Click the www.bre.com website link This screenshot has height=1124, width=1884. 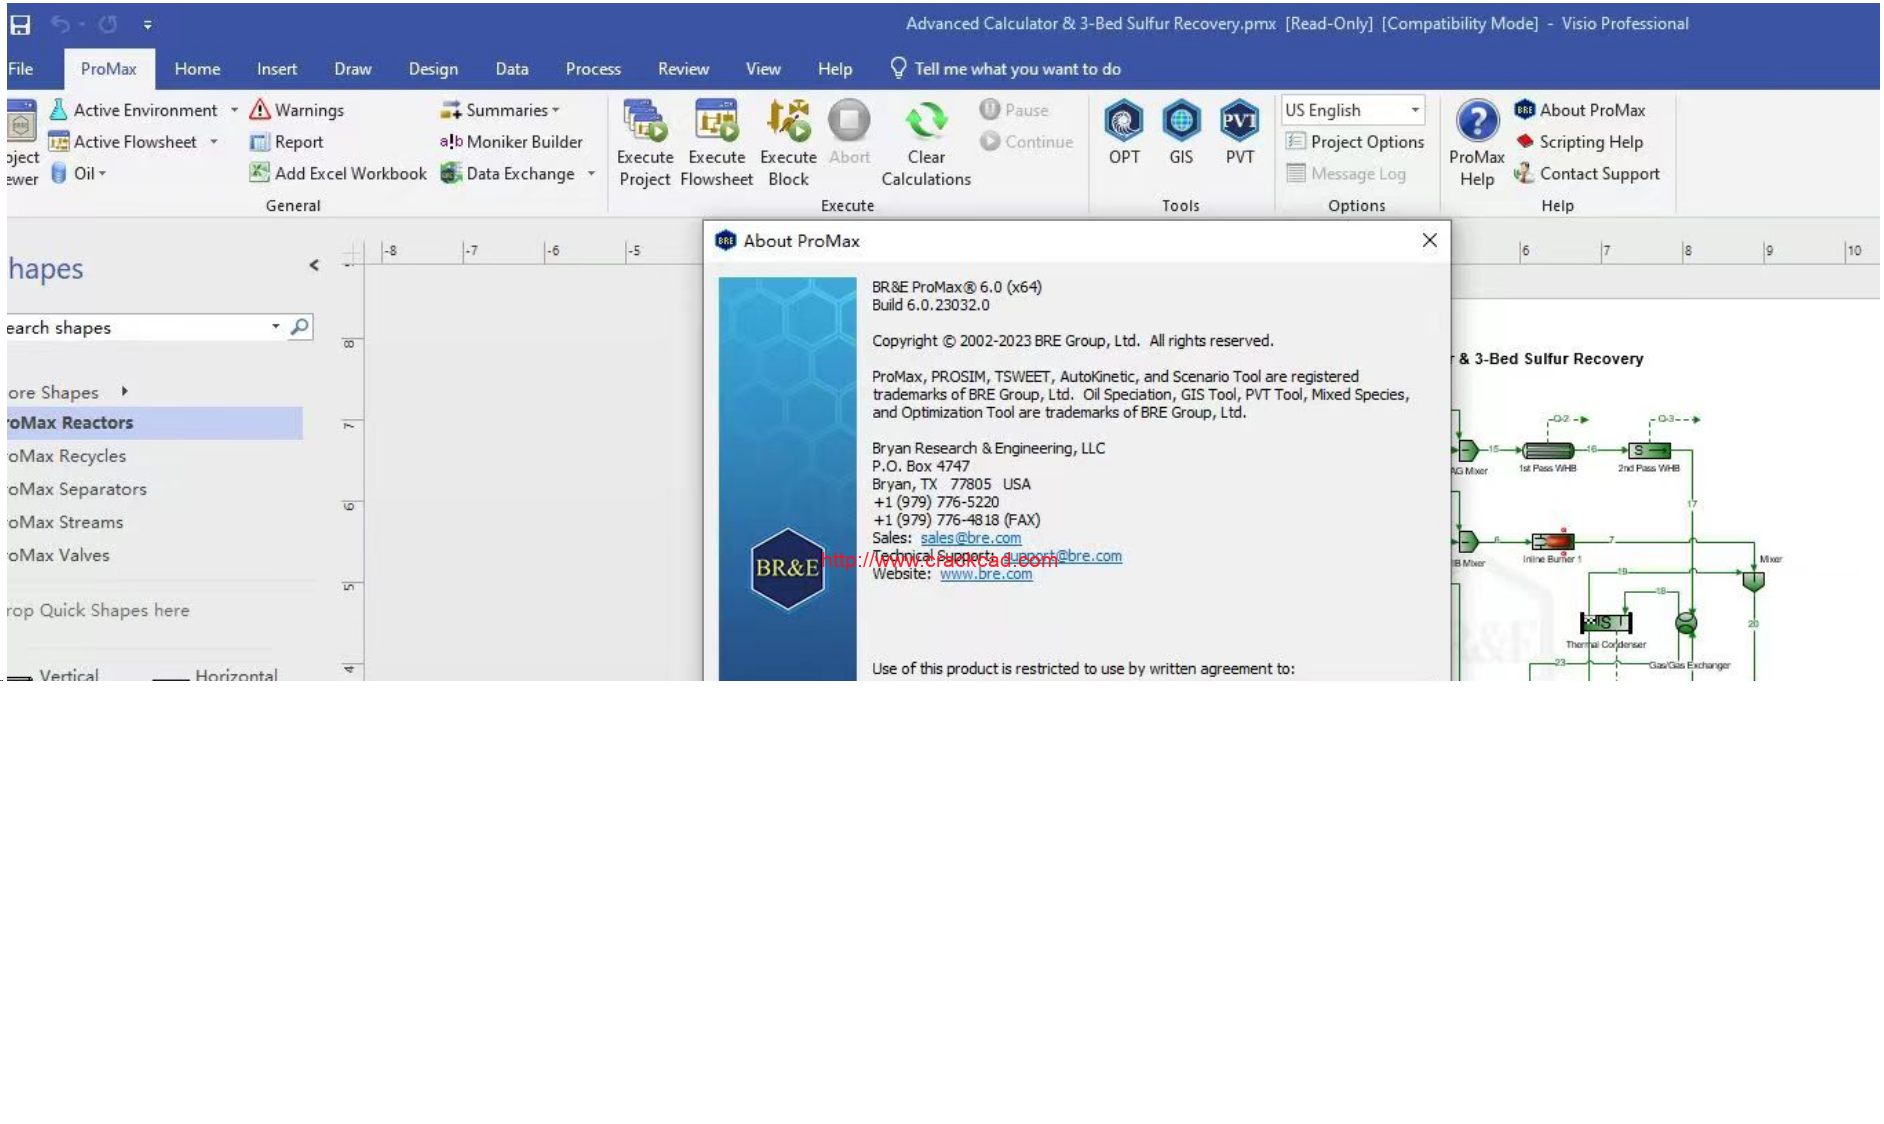986,574
